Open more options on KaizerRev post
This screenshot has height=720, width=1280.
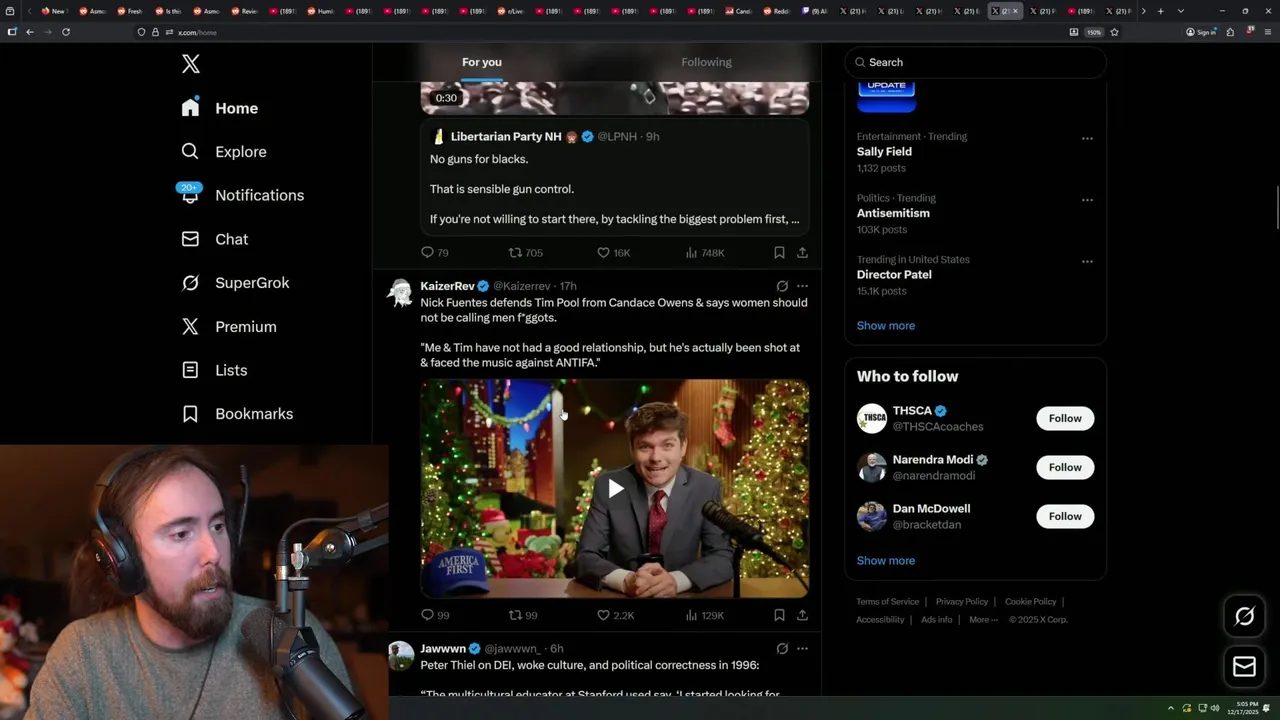coord(802,286)
